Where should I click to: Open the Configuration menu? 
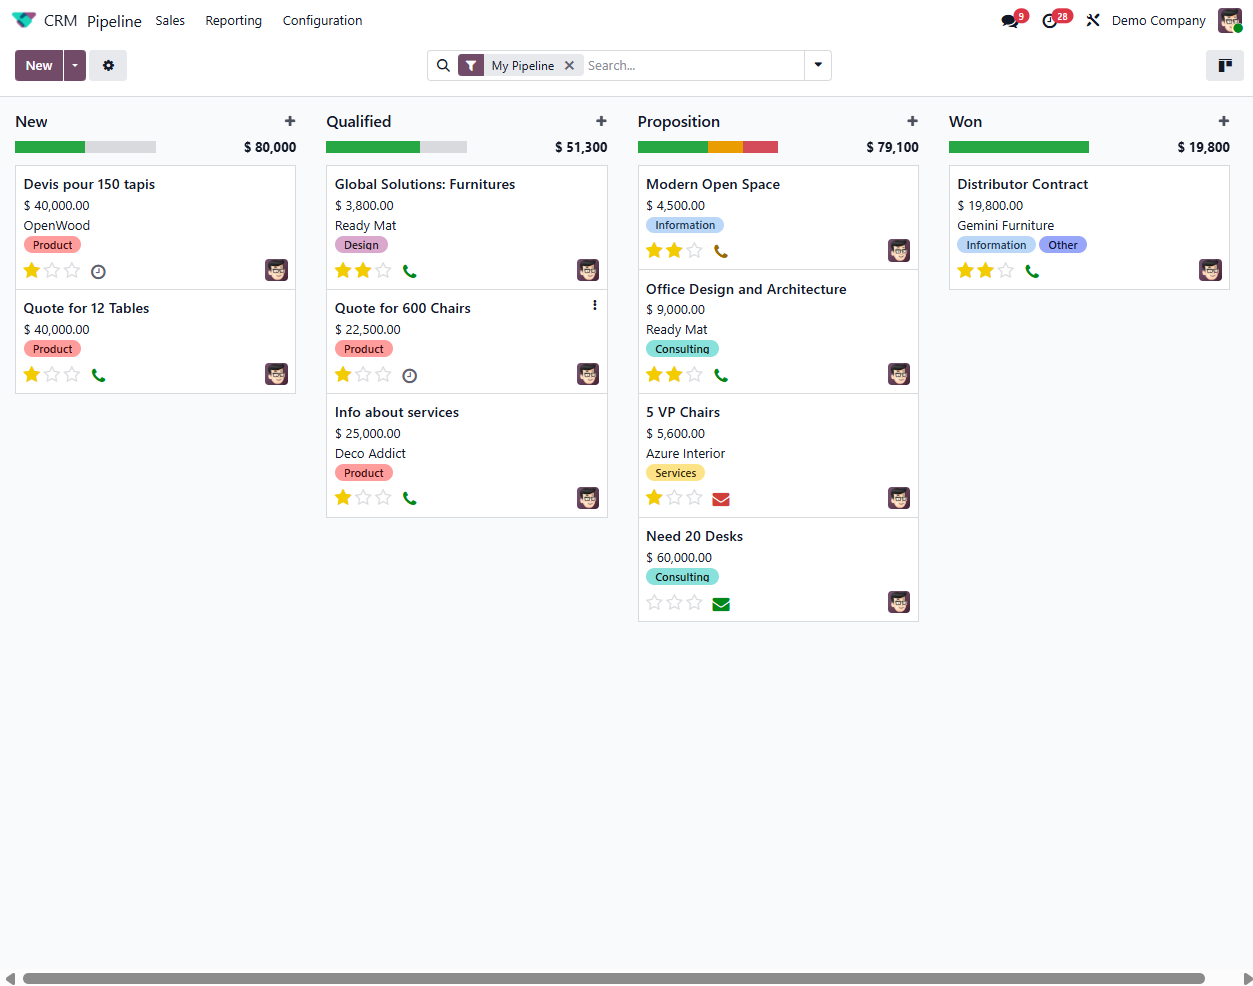click(322, 21)
